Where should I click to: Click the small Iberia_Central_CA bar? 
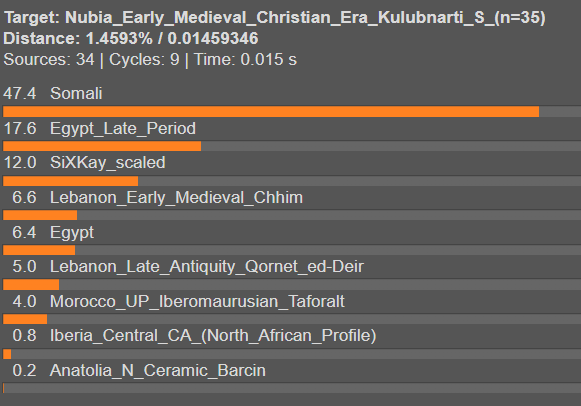click(7, 354)
